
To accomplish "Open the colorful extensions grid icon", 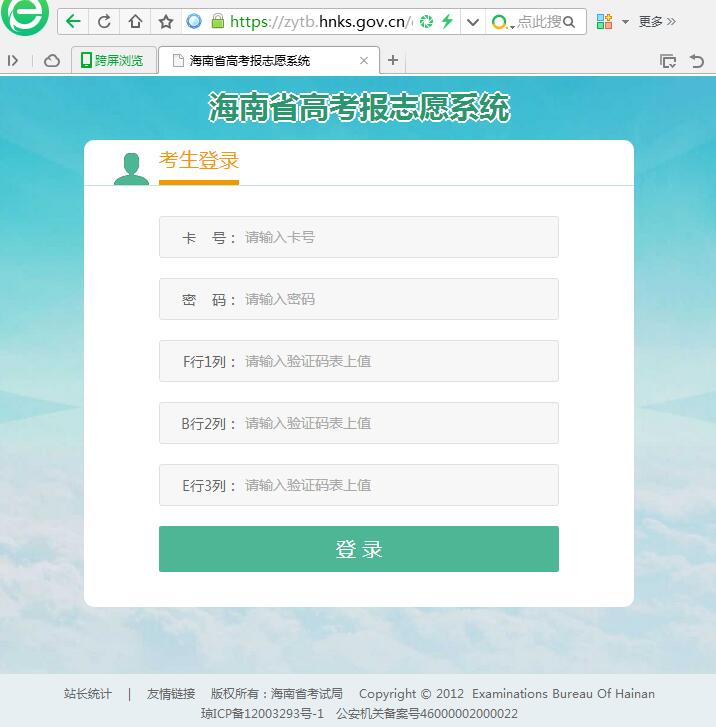I will (604, 21).
